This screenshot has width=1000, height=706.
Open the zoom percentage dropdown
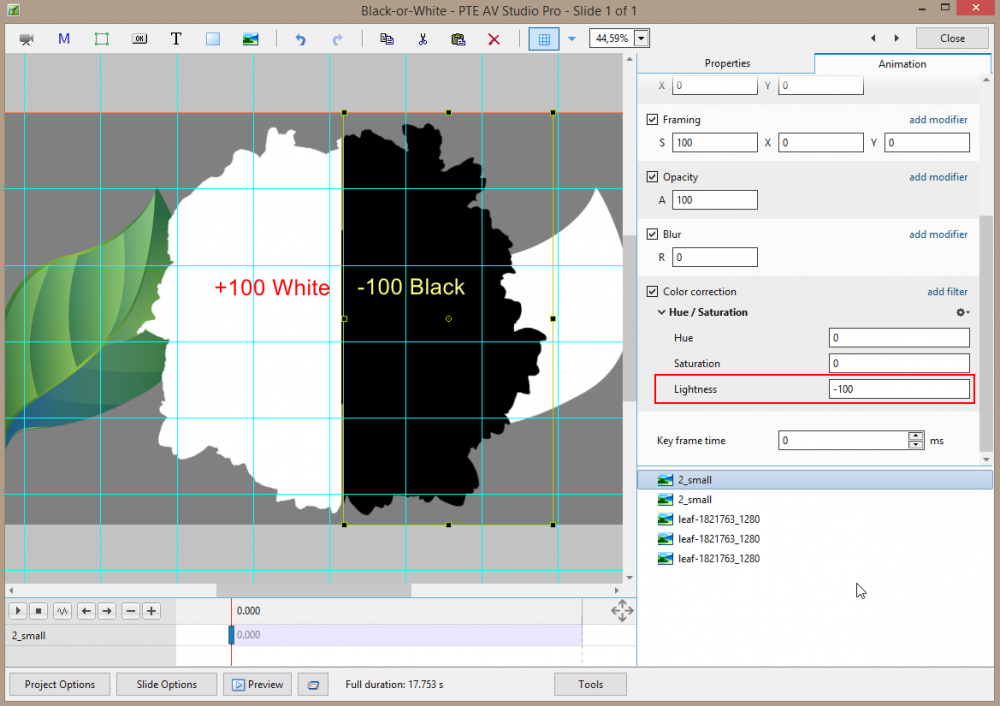[x=641, y=39]
